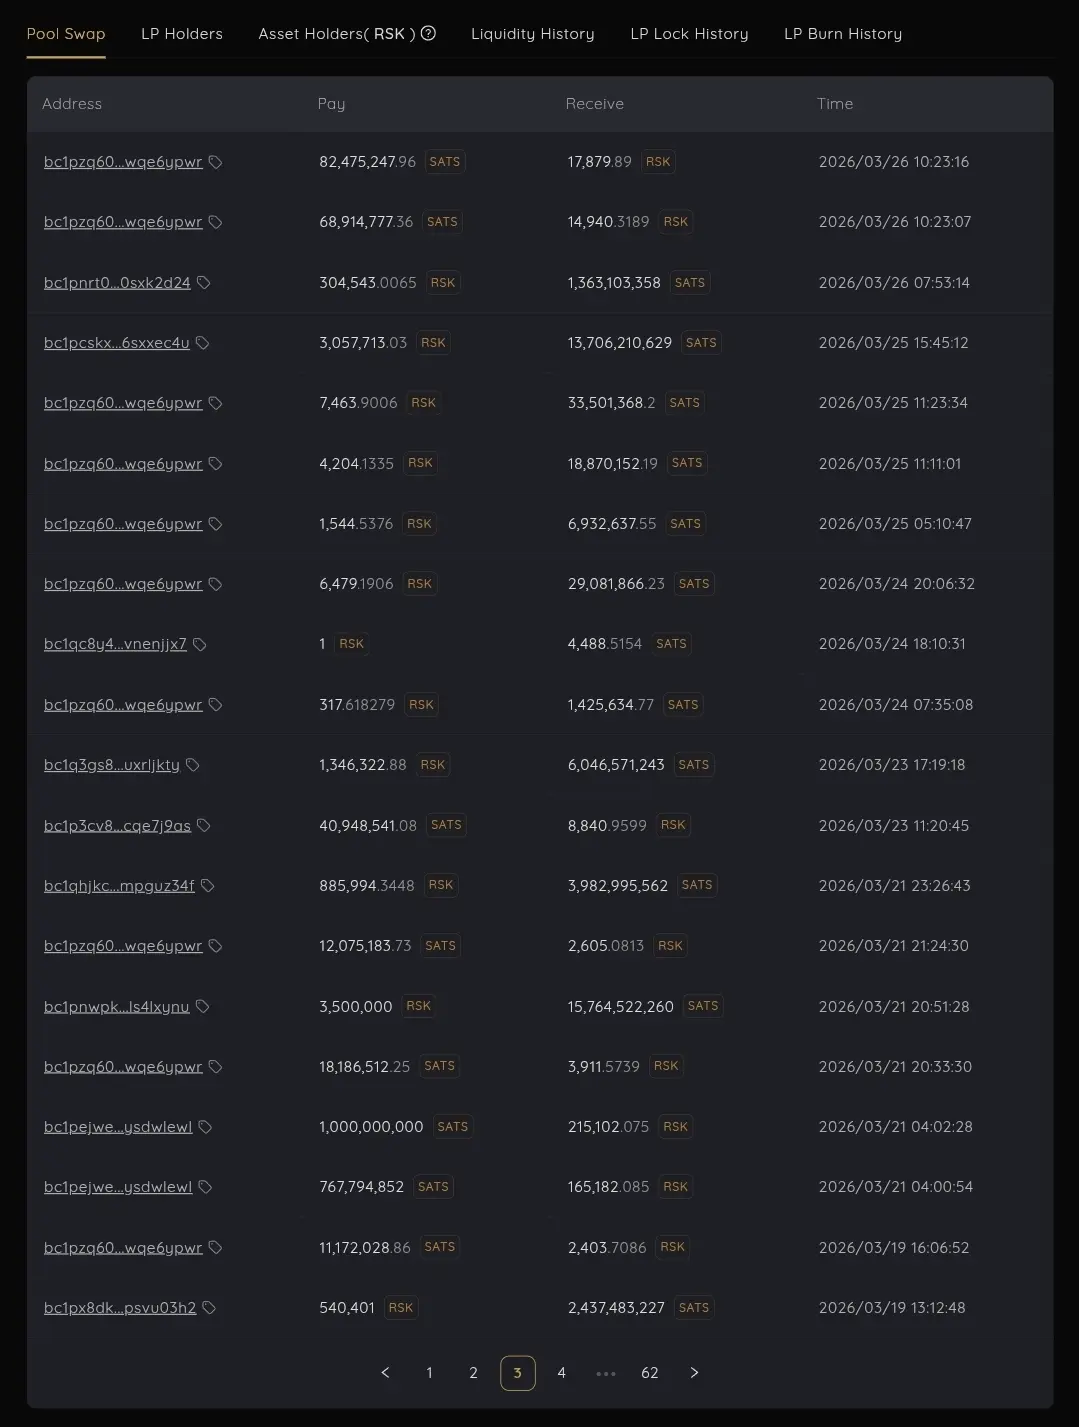Click the pagination ellipsis to jump pages

(606, 1373)
